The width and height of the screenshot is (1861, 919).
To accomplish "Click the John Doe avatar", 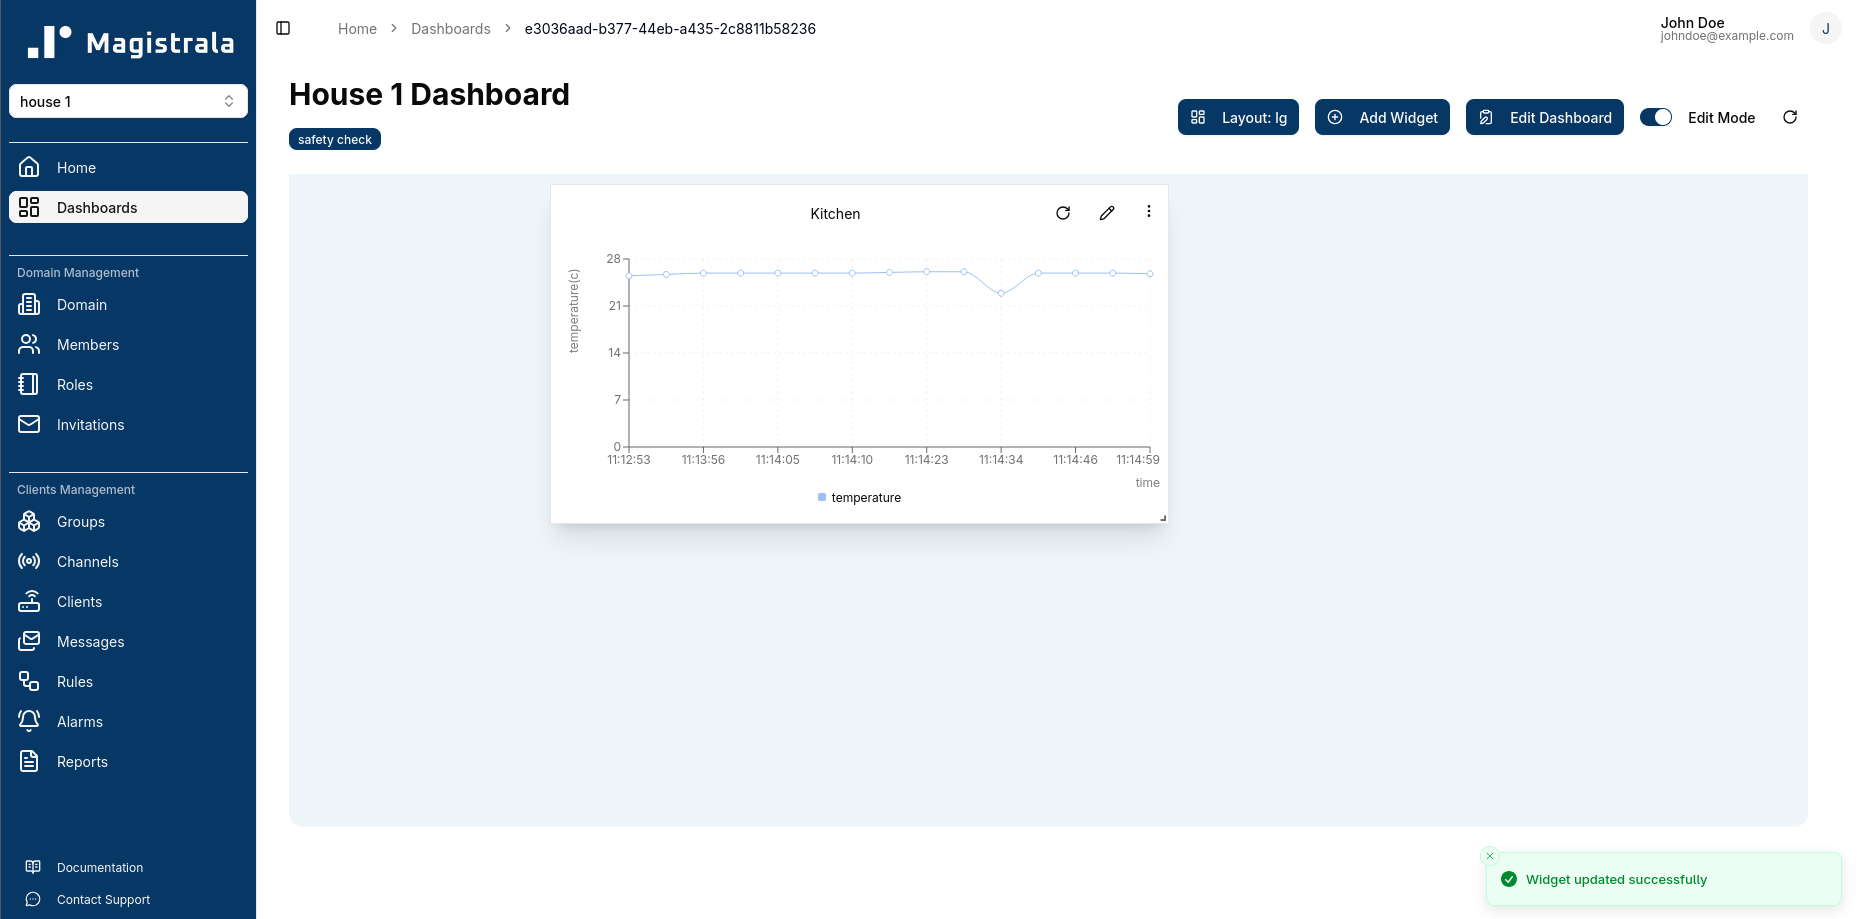I will (1826, 28).
